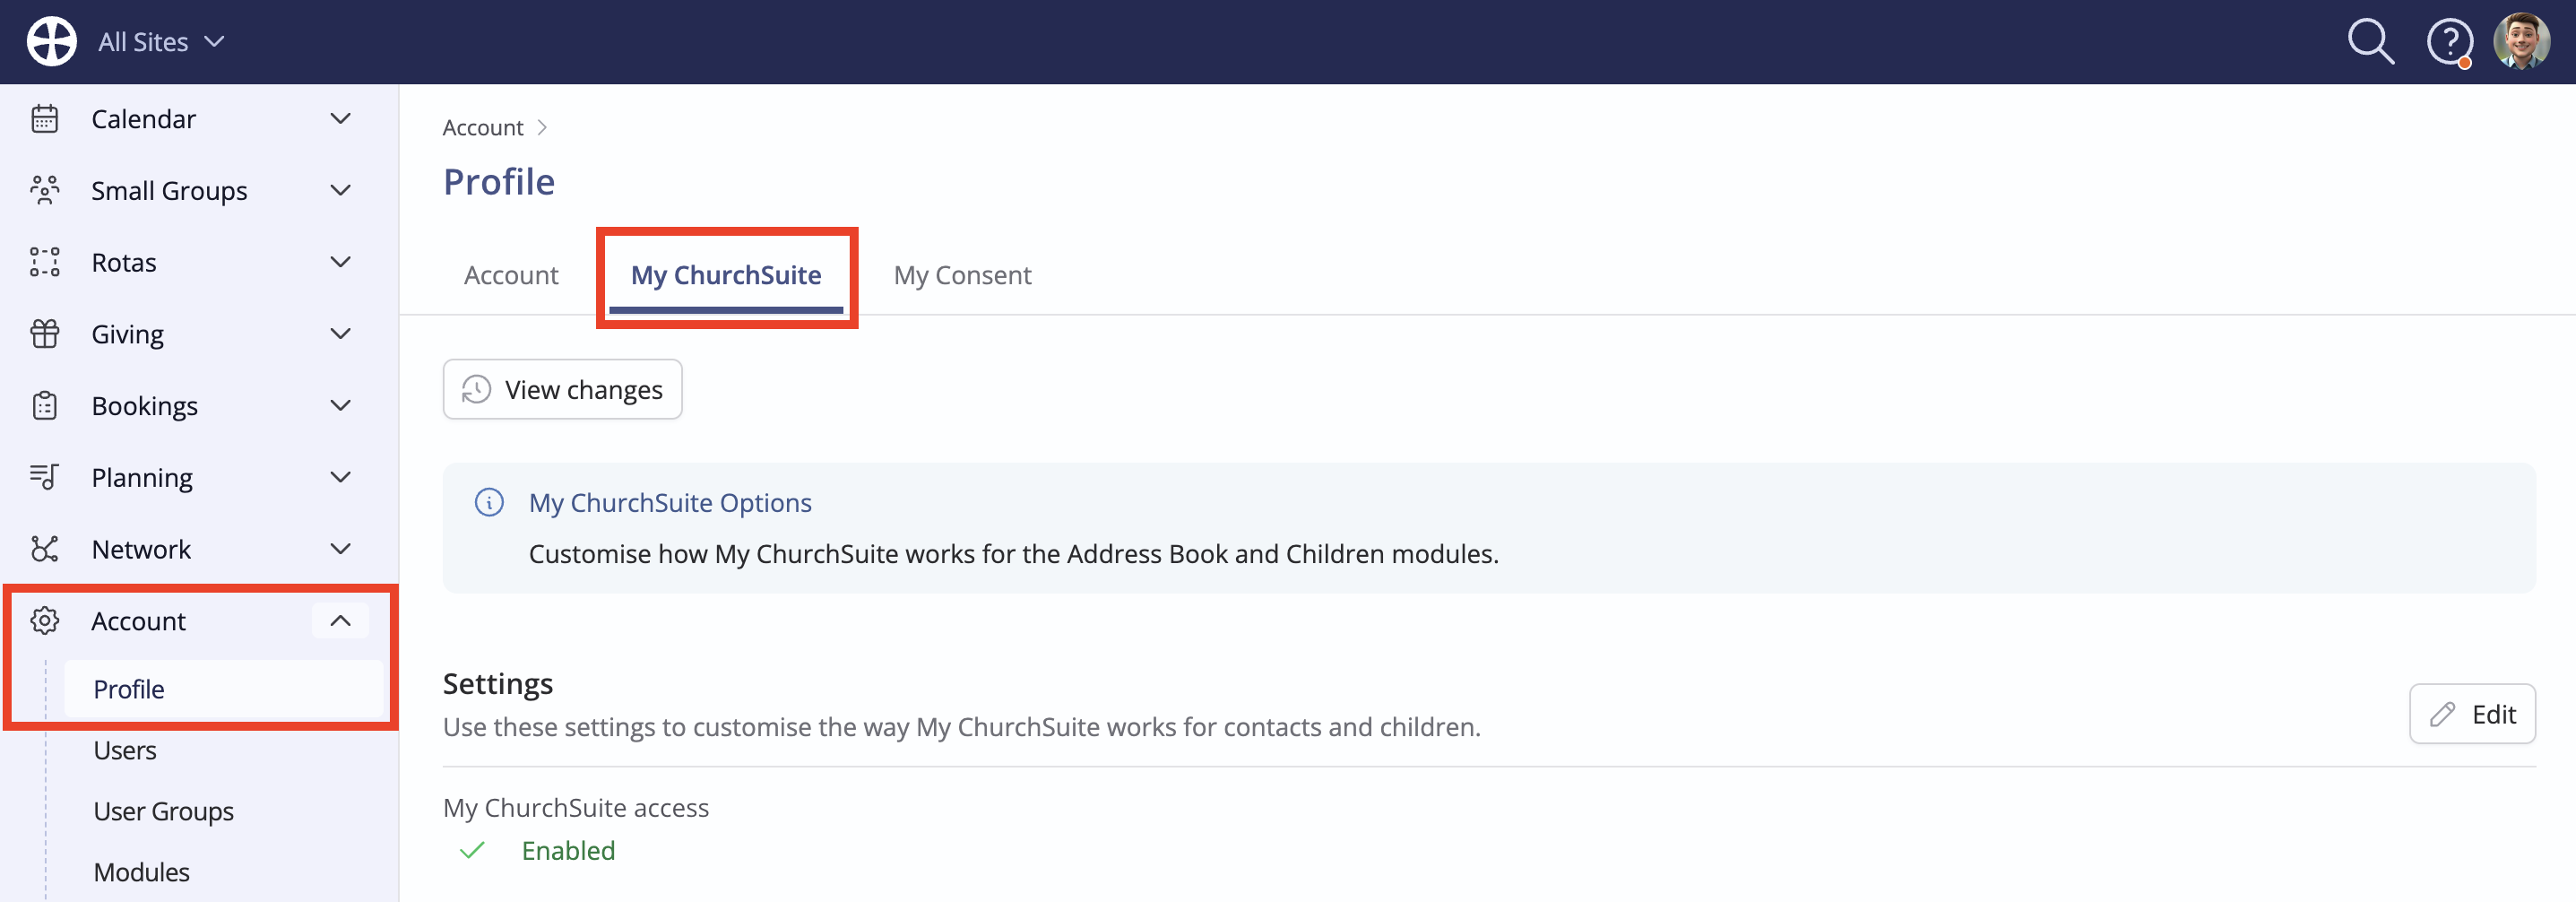Image resolution: width=2576 pixels, height=902 pixels.
Task: Click the Edit settings button
Action: pos(2471,714)
